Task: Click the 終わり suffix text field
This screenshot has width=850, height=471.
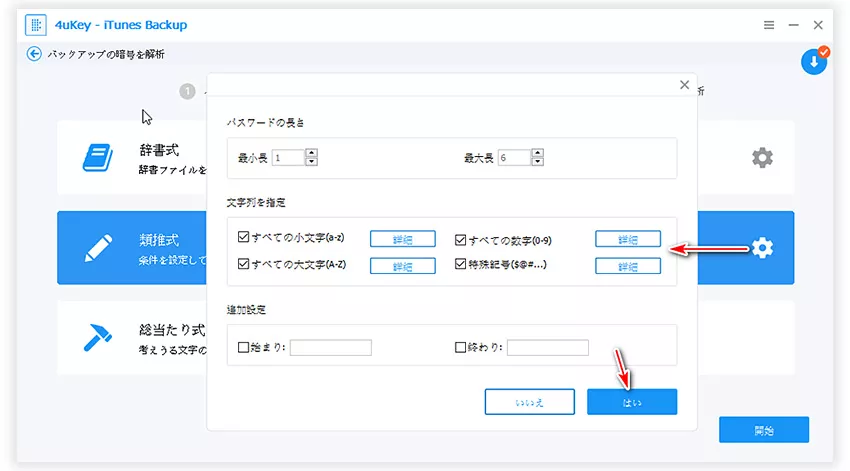Action: coord(547,348)
